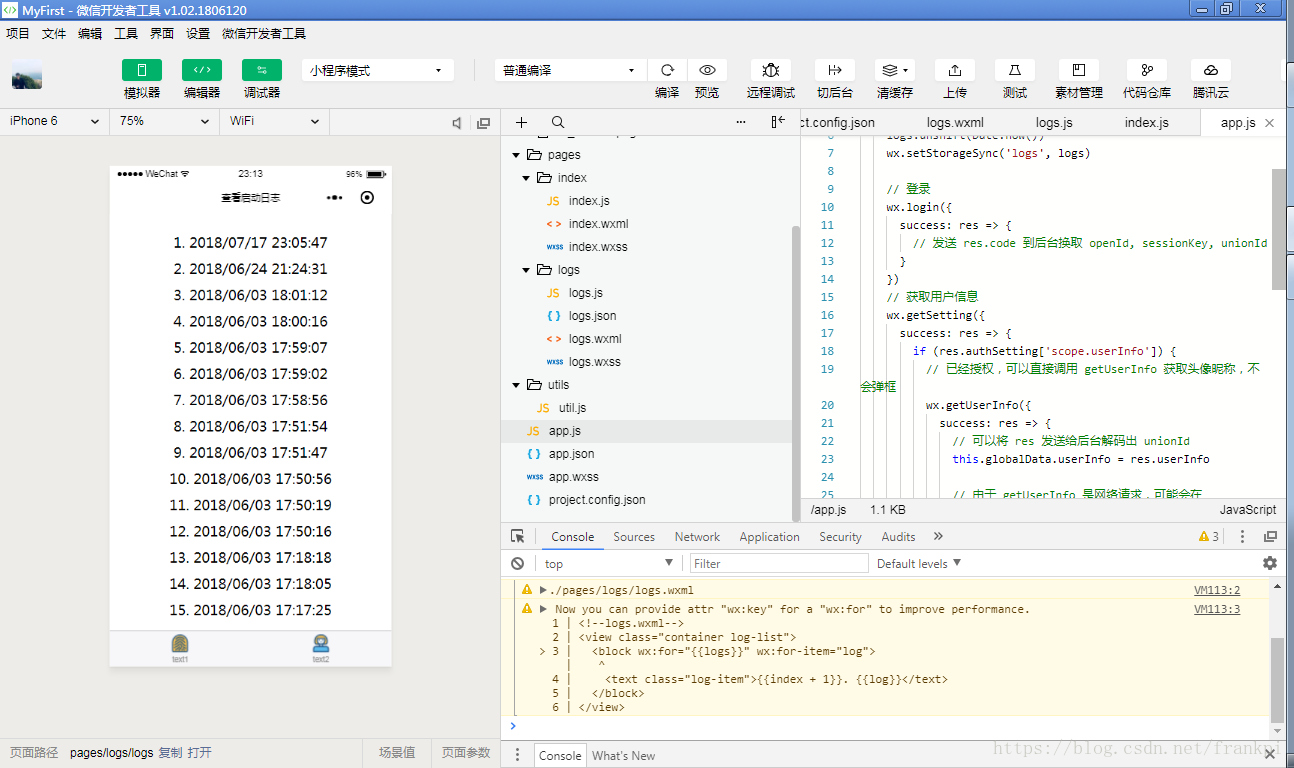Screen dimensions: 1294x768
Task: Switch to the Application devtools tab
Action: coord(769,537)
